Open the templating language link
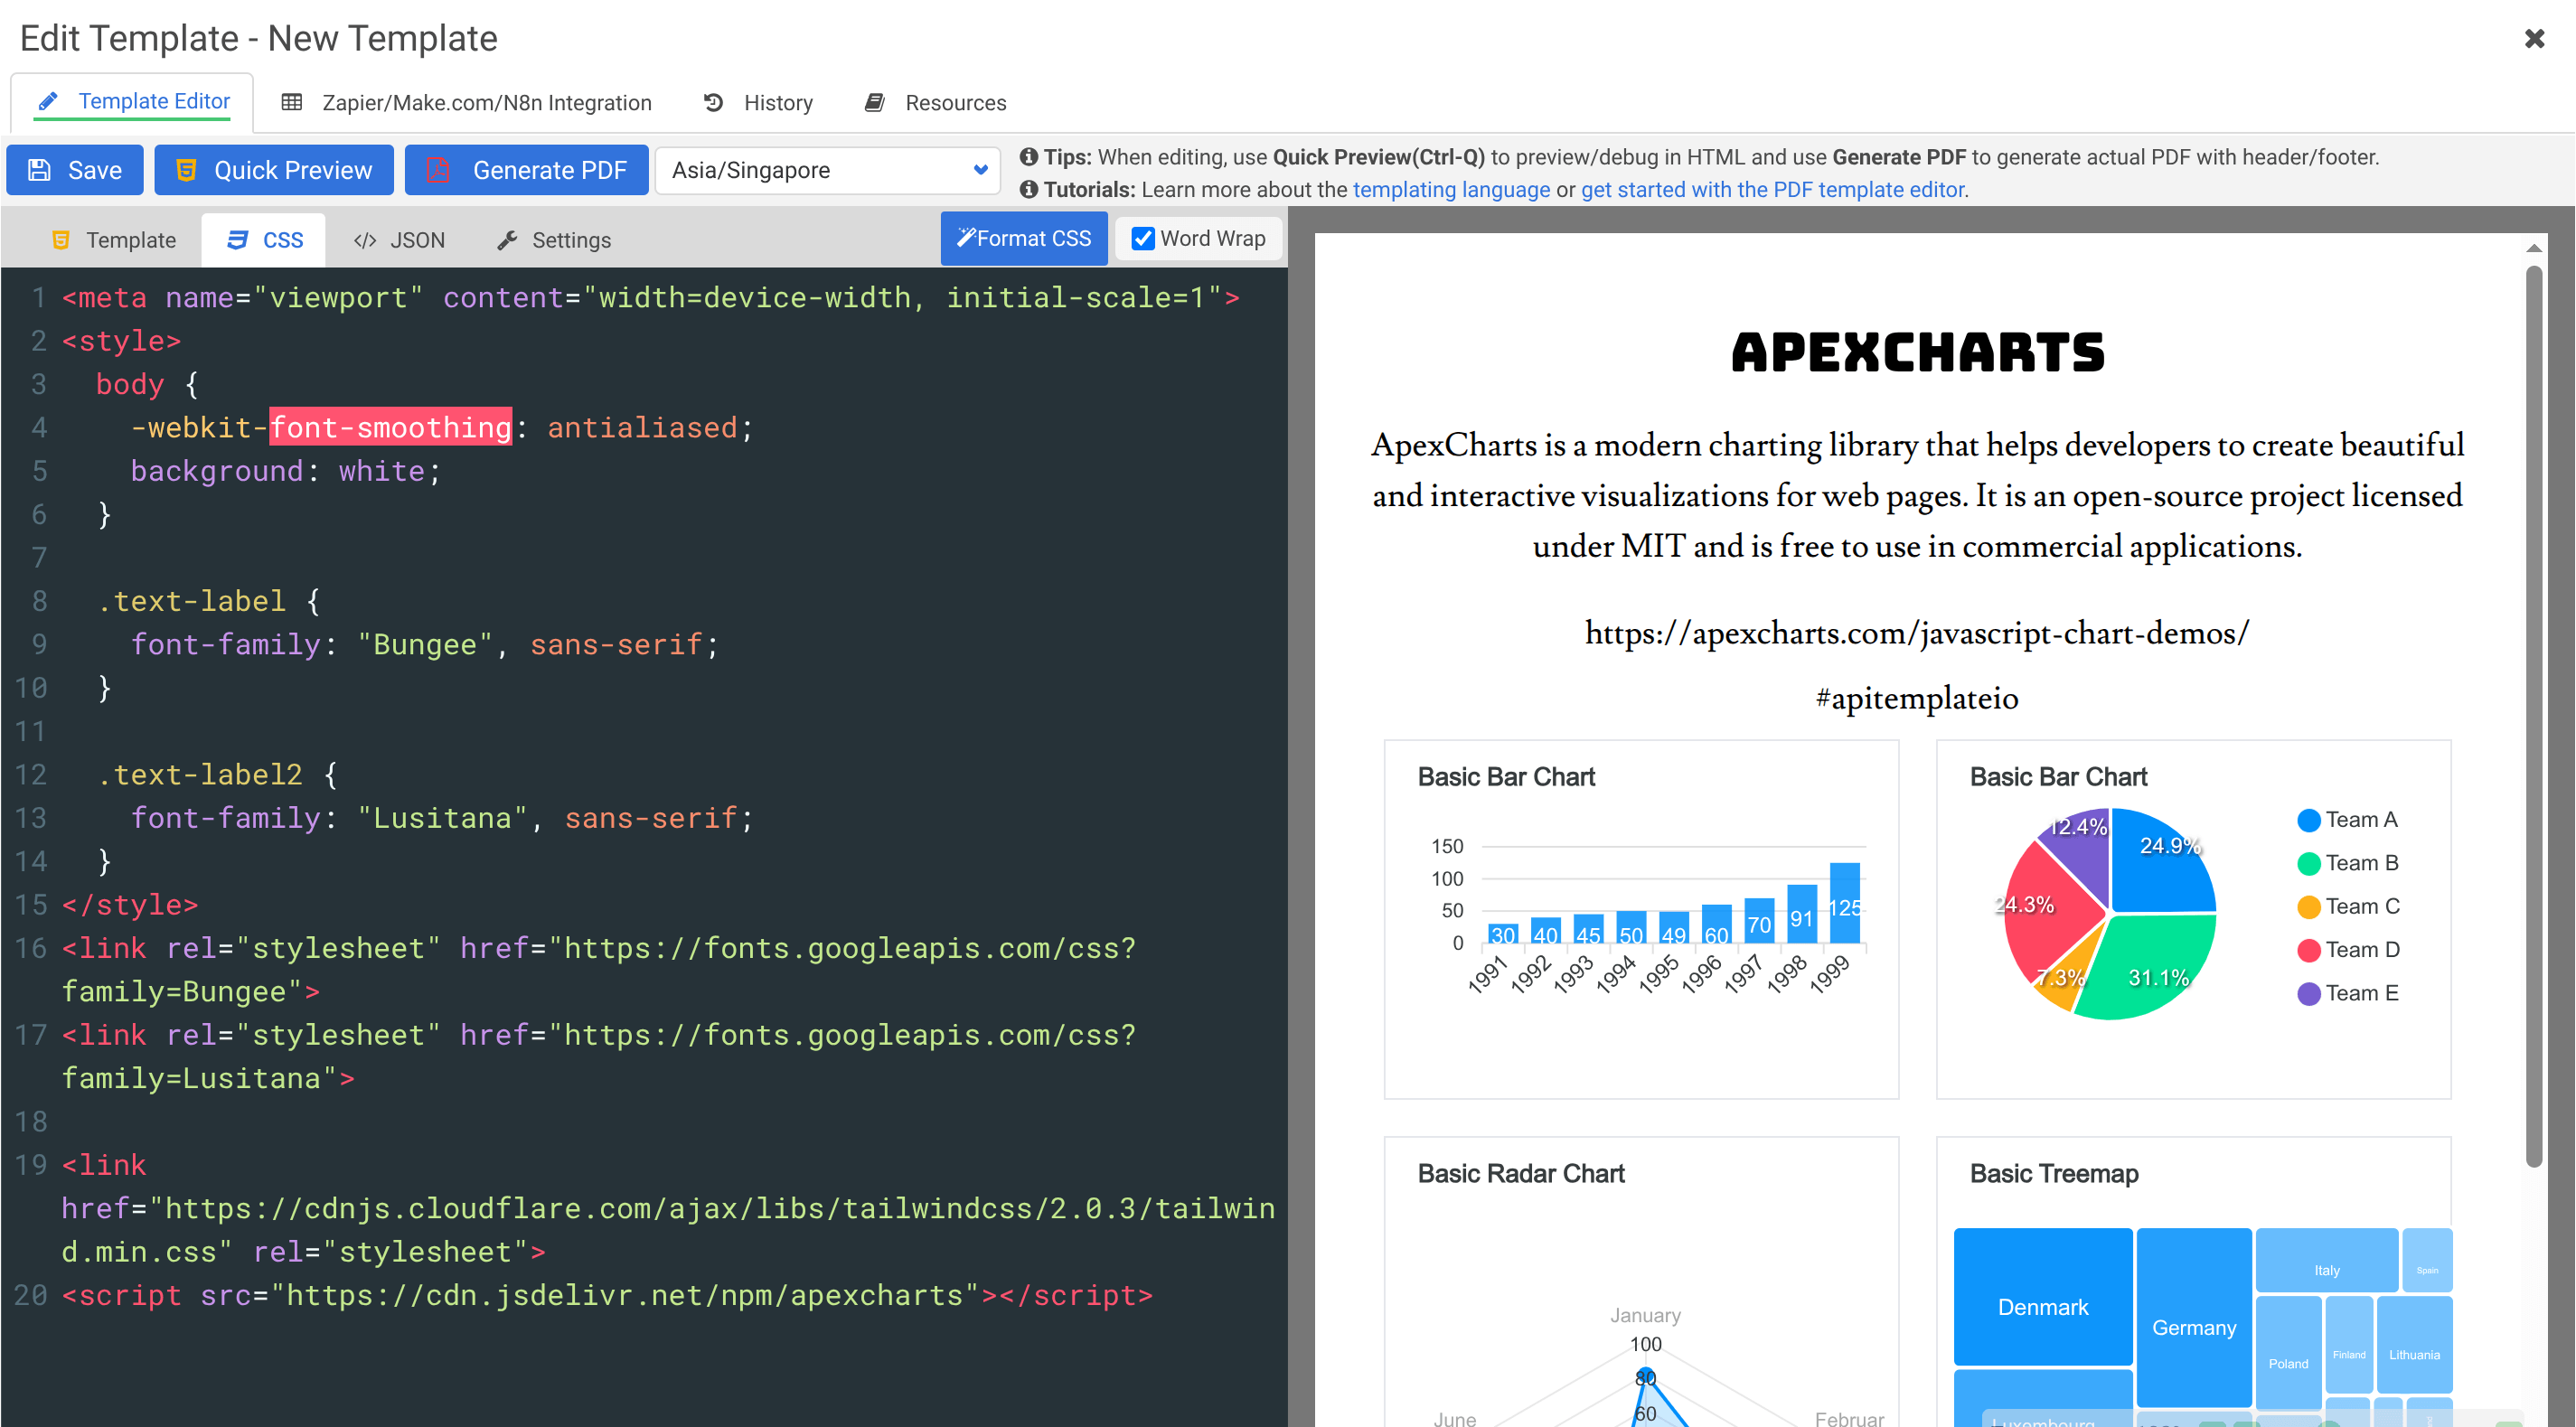 pyautogui.click(x=1452, y=189)
